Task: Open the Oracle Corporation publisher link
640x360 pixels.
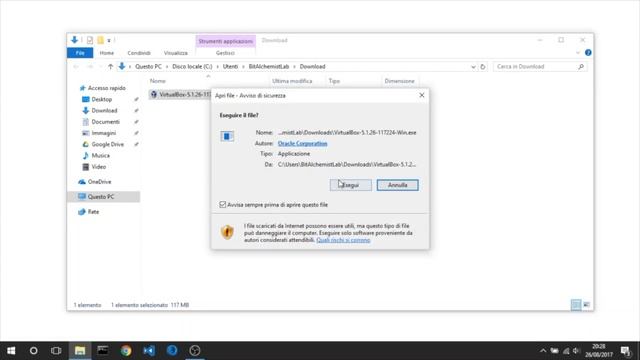Action: tap(302, 143)
